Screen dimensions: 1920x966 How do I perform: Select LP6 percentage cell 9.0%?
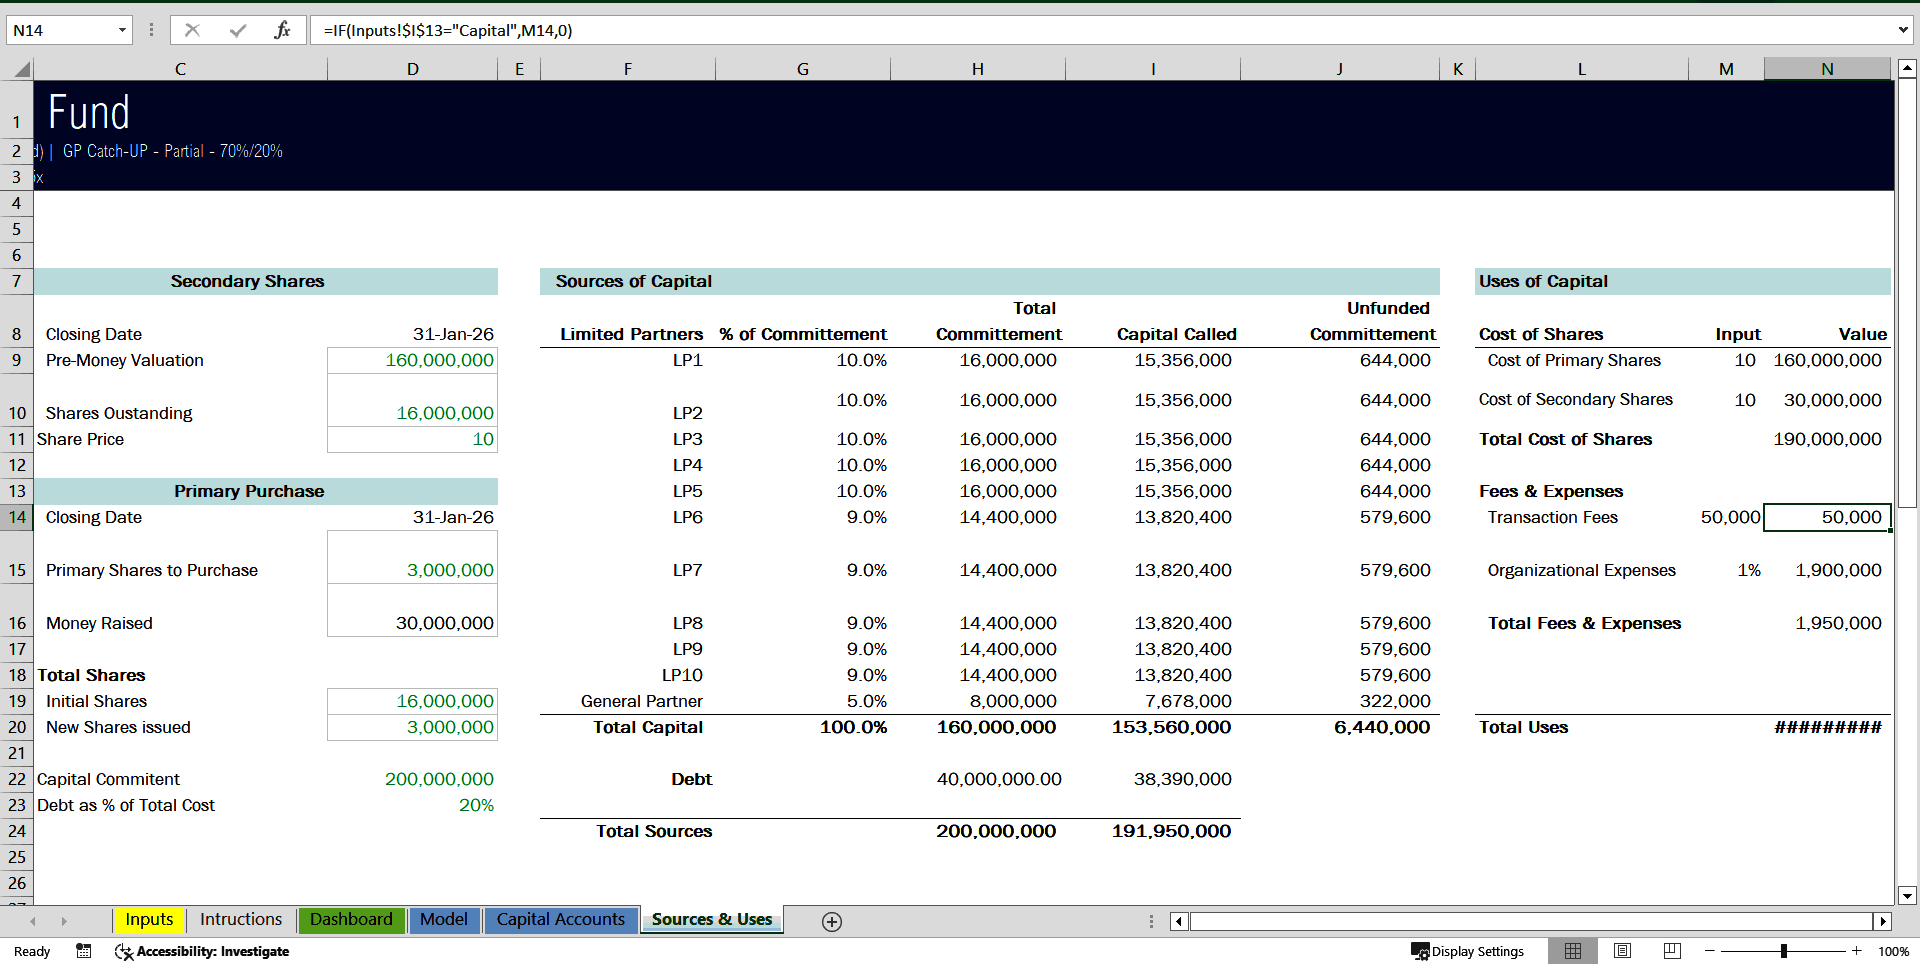[803, 517]
